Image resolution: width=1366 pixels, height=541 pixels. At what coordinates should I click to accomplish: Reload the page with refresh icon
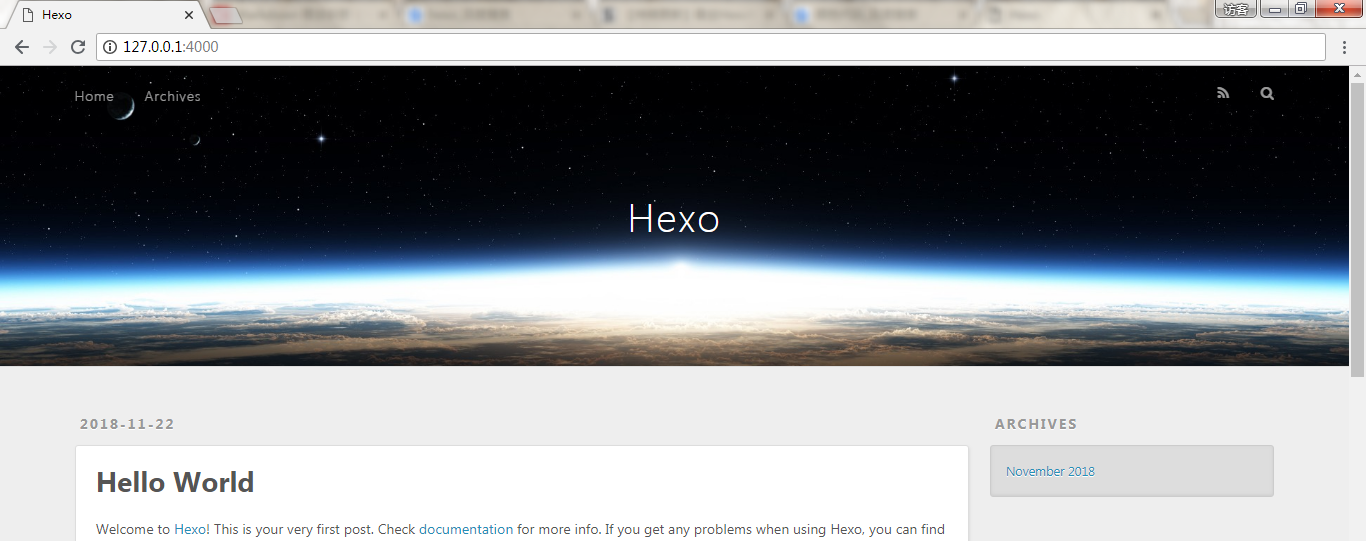click(78, 47)
